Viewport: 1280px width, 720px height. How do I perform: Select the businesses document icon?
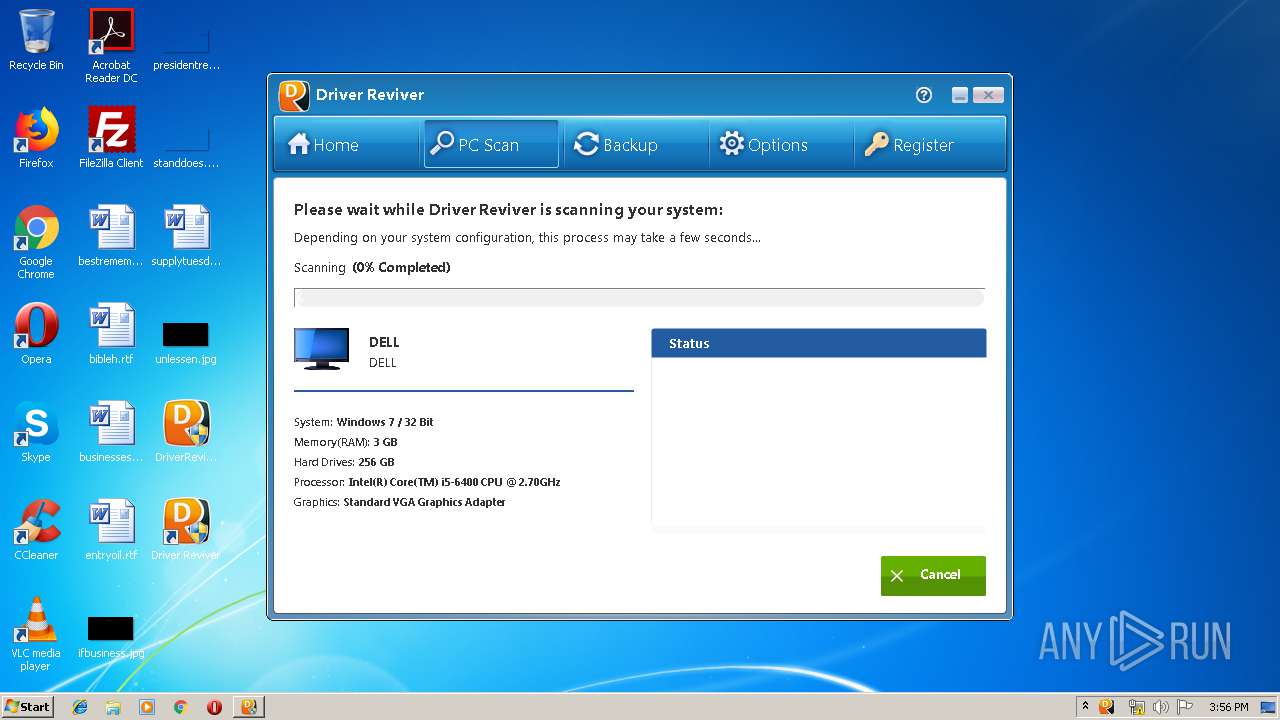point(111,432)
